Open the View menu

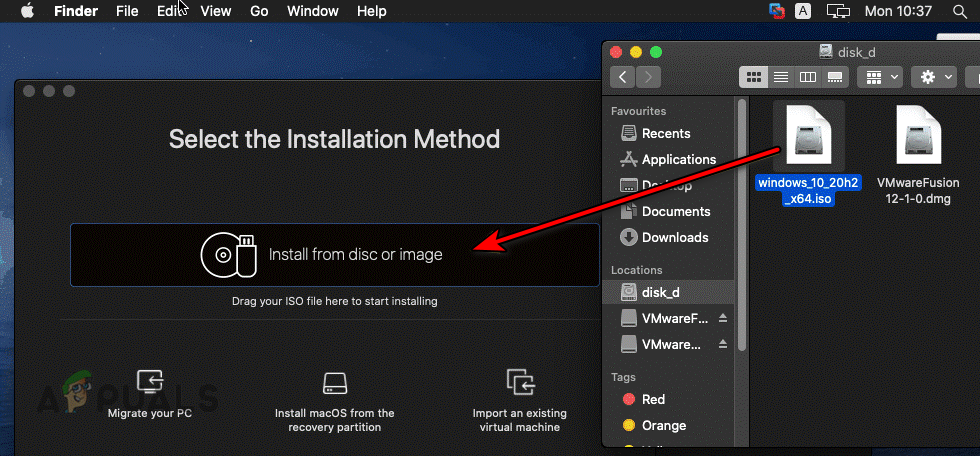coord(216,11)
